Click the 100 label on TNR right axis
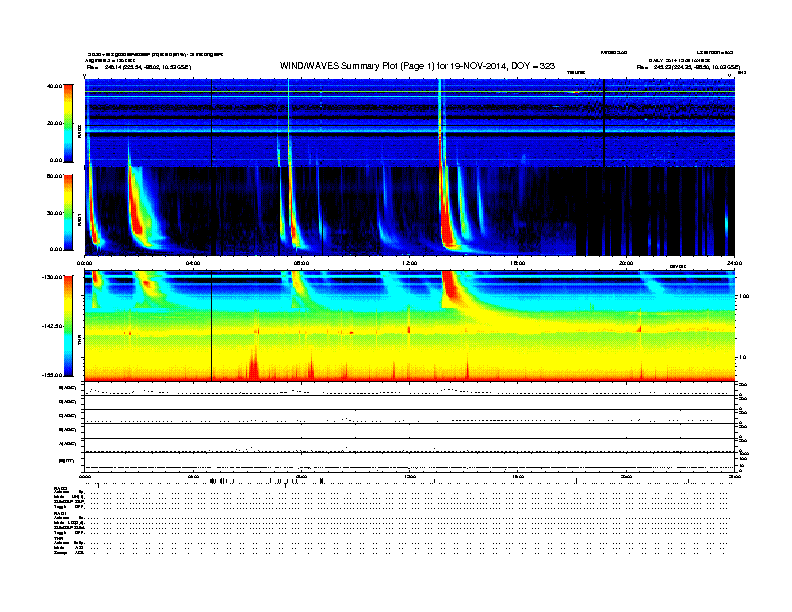The height and width of the screenshot is (612, 792). 744,296
